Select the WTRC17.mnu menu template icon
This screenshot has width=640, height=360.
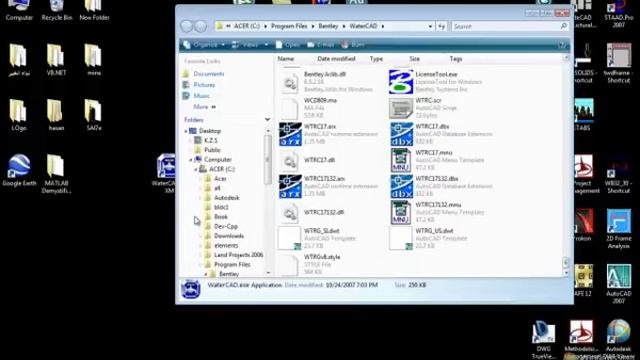click(x=401, y=160)
